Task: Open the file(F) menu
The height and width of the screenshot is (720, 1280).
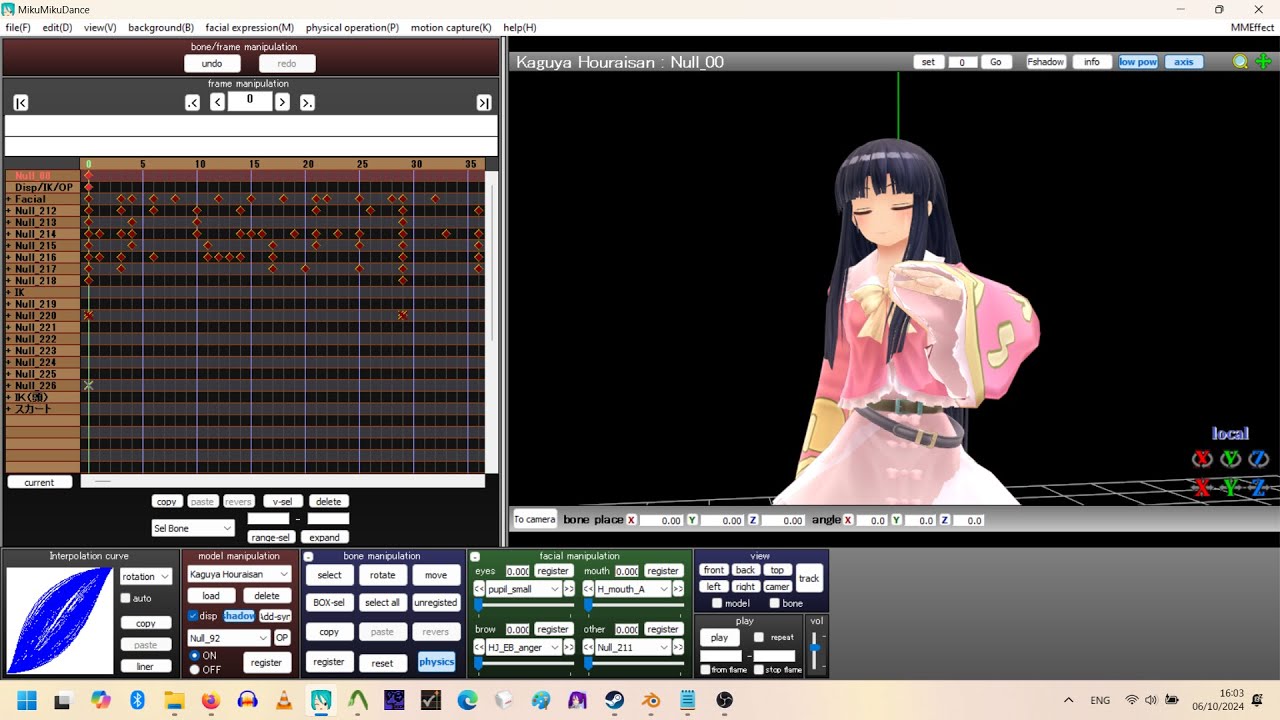Action: 18,28
